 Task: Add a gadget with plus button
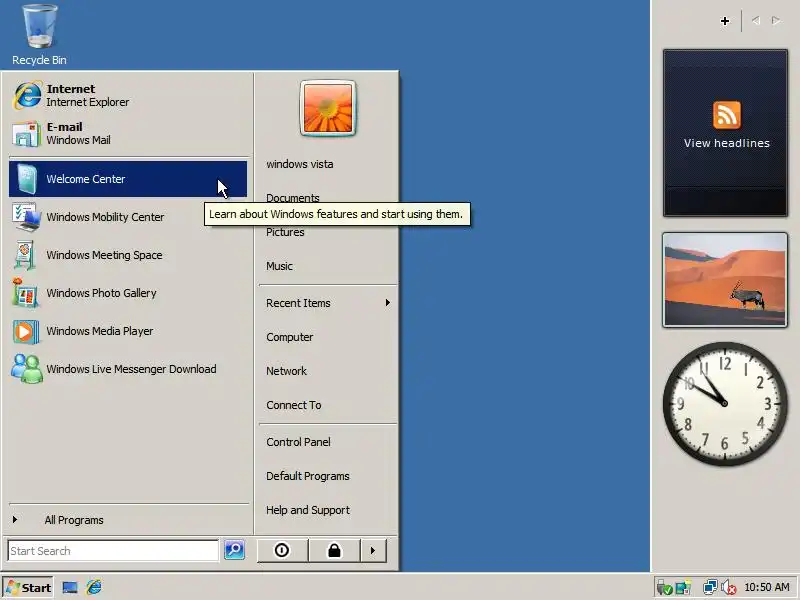(x=725, y=21)
